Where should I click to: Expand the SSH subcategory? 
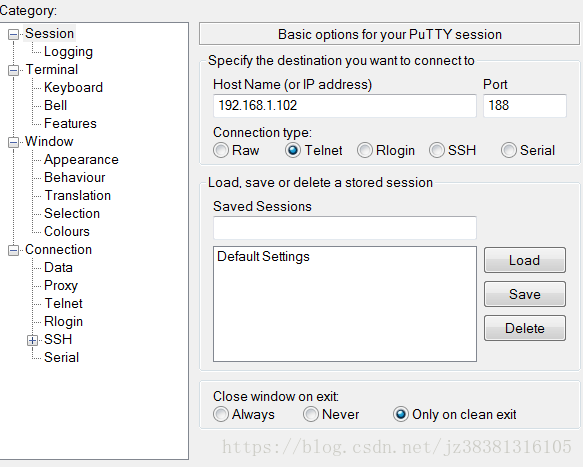coord(32,340)
